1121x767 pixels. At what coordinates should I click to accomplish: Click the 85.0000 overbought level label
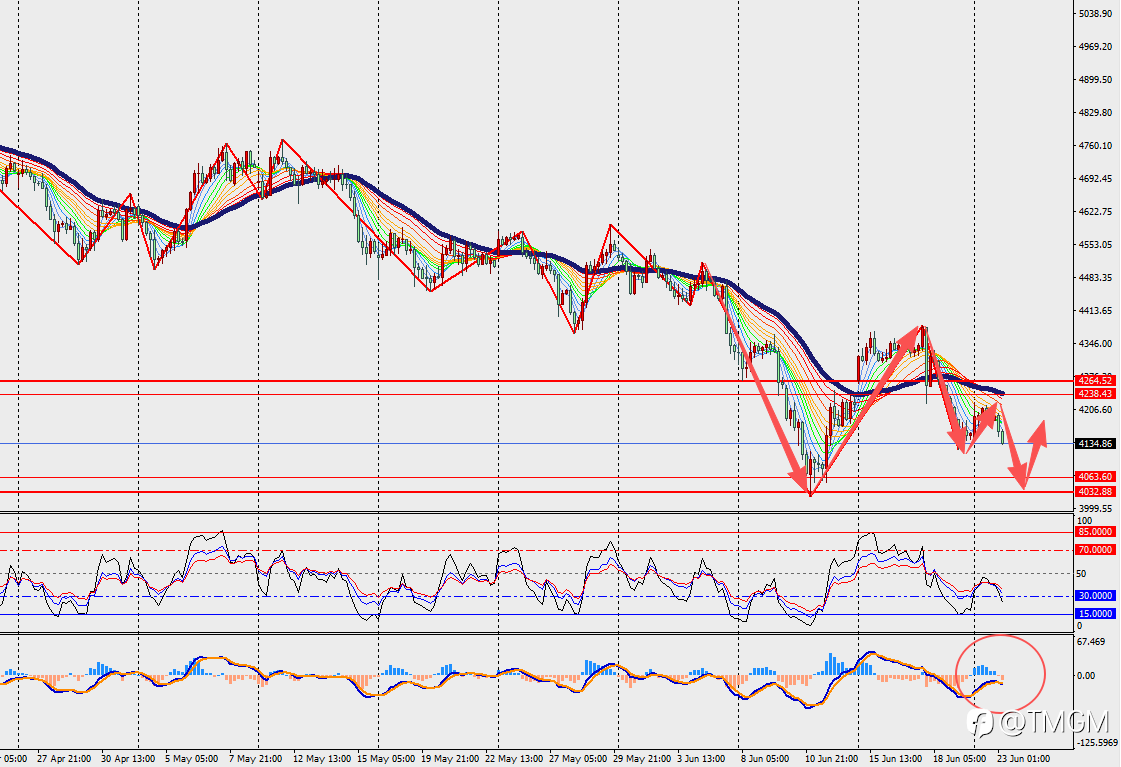(x=1095, y=532)
